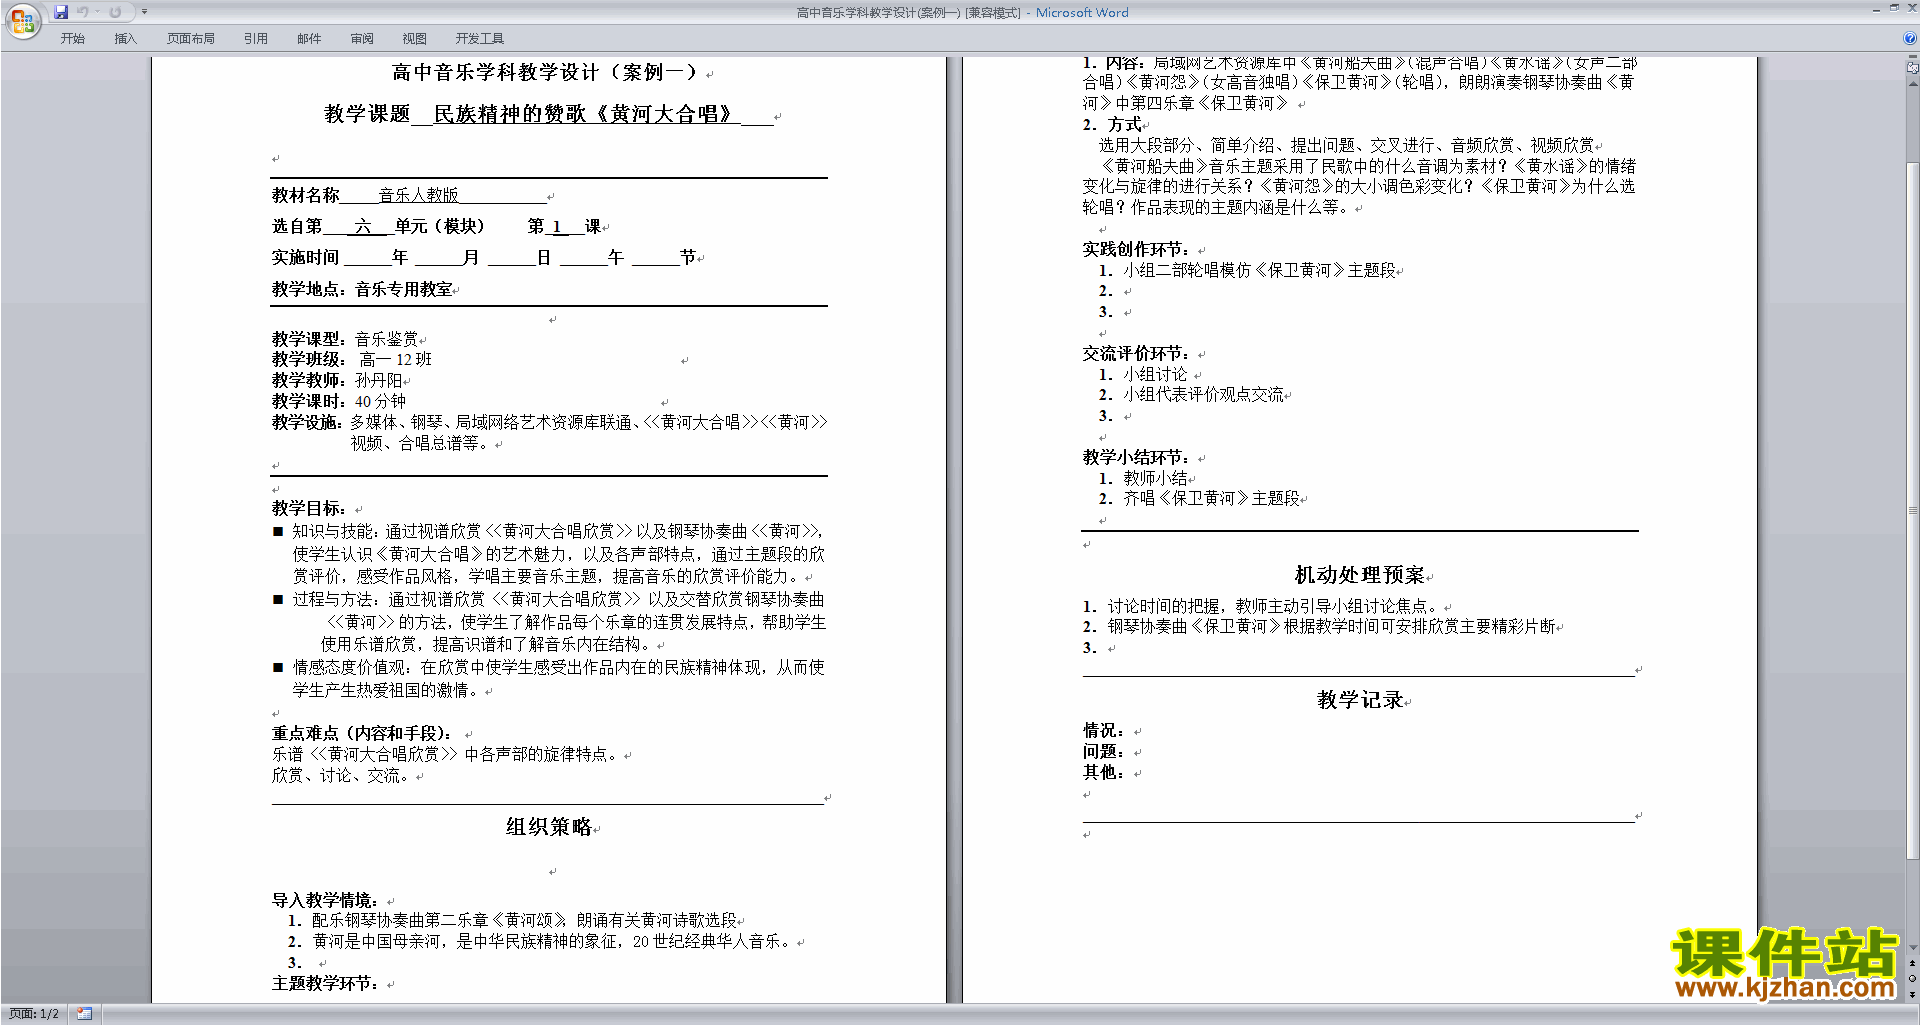Click the line 教学地点：音乐专用教室
Viewport: 1920px width, 1025px height.
(362, 289)
